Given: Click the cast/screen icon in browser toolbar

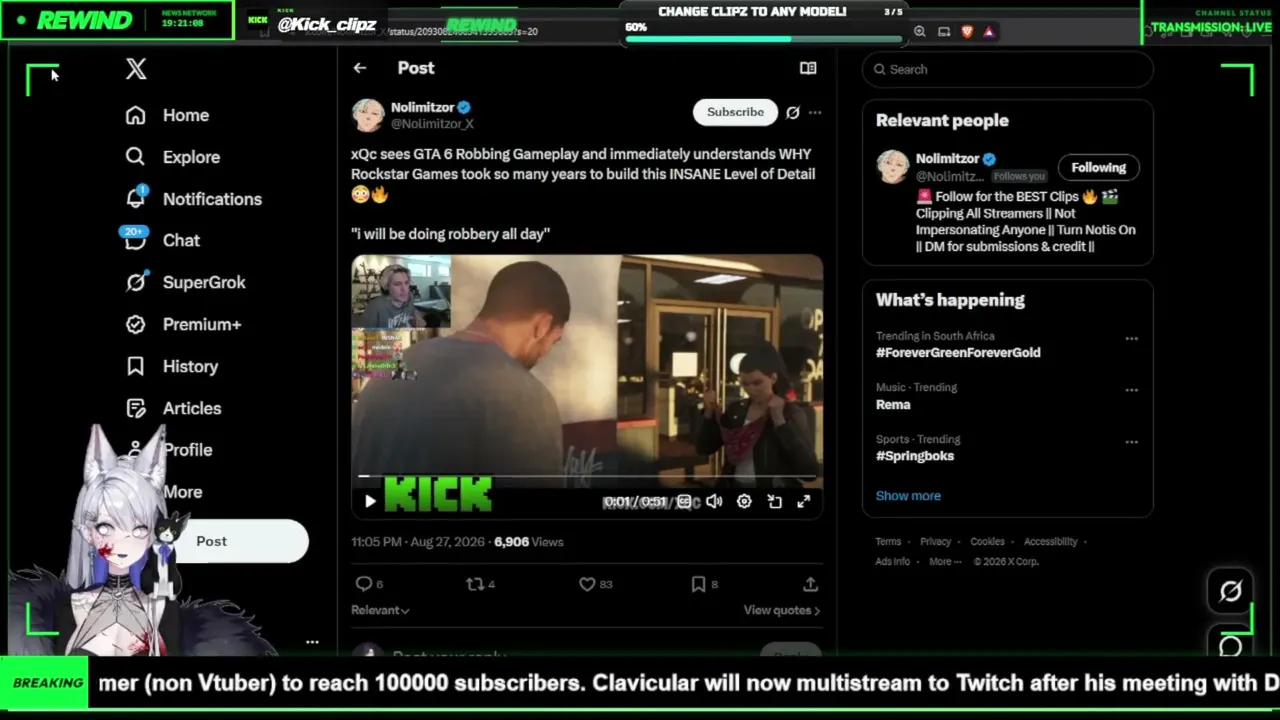Looking at the screenshot, I should pyautogui.click(x=943, y=32).
